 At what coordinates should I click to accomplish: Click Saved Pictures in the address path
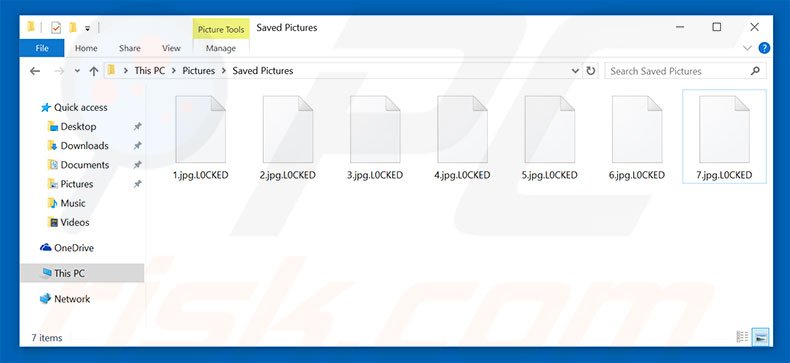tap(262, 71)
